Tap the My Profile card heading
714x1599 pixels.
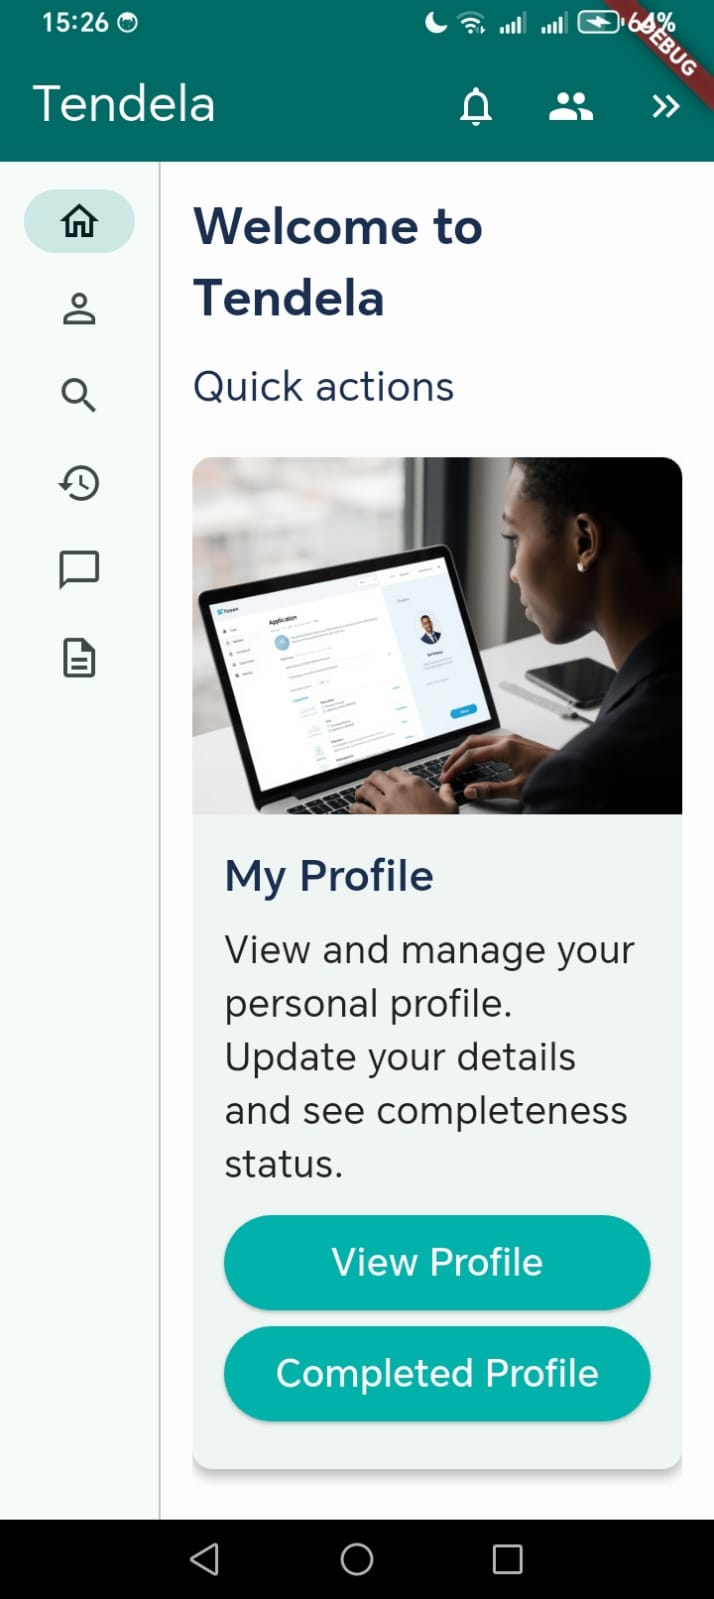(329, 876)
